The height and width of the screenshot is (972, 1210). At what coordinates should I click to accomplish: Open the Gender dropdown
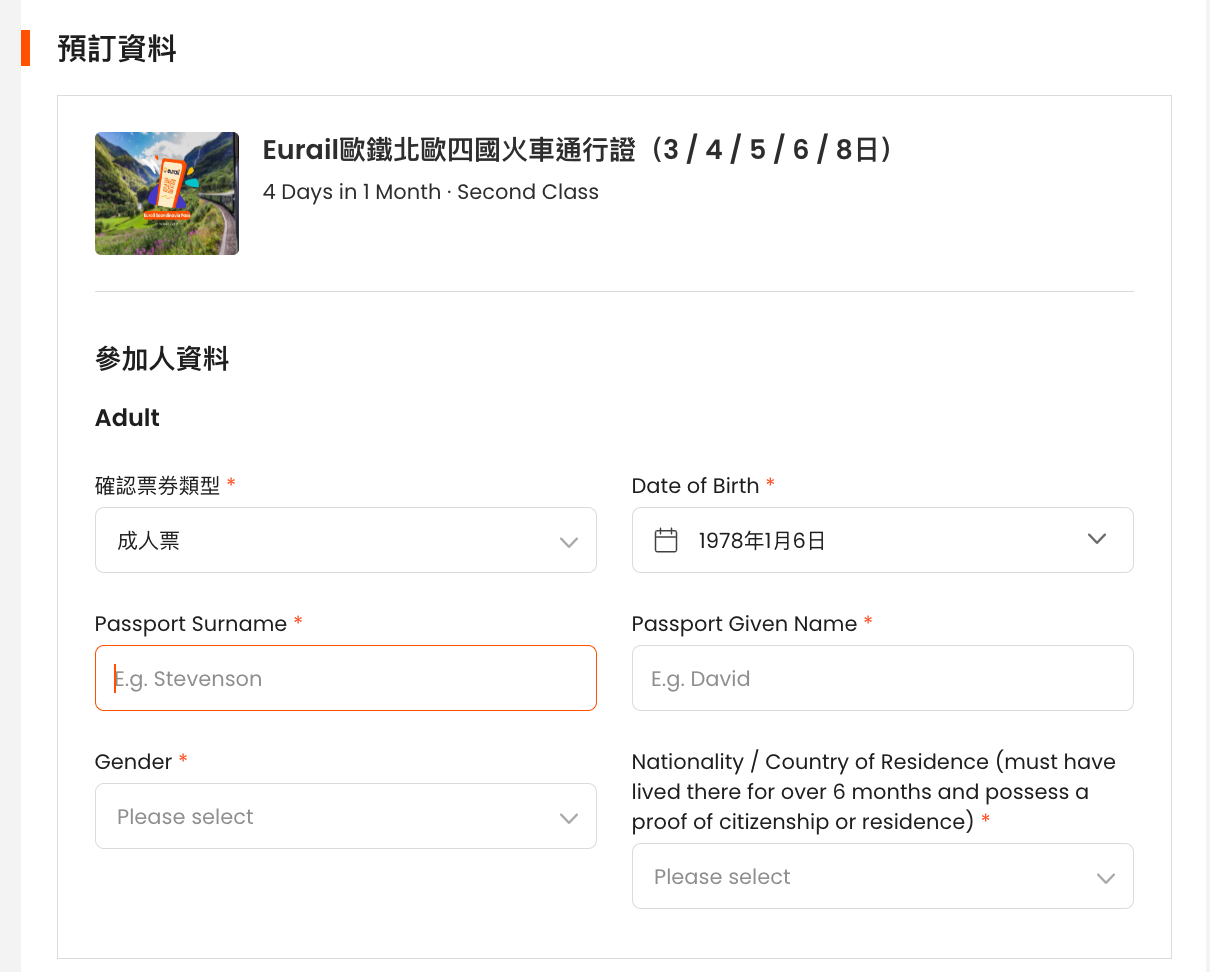click(x=346, y=816)
